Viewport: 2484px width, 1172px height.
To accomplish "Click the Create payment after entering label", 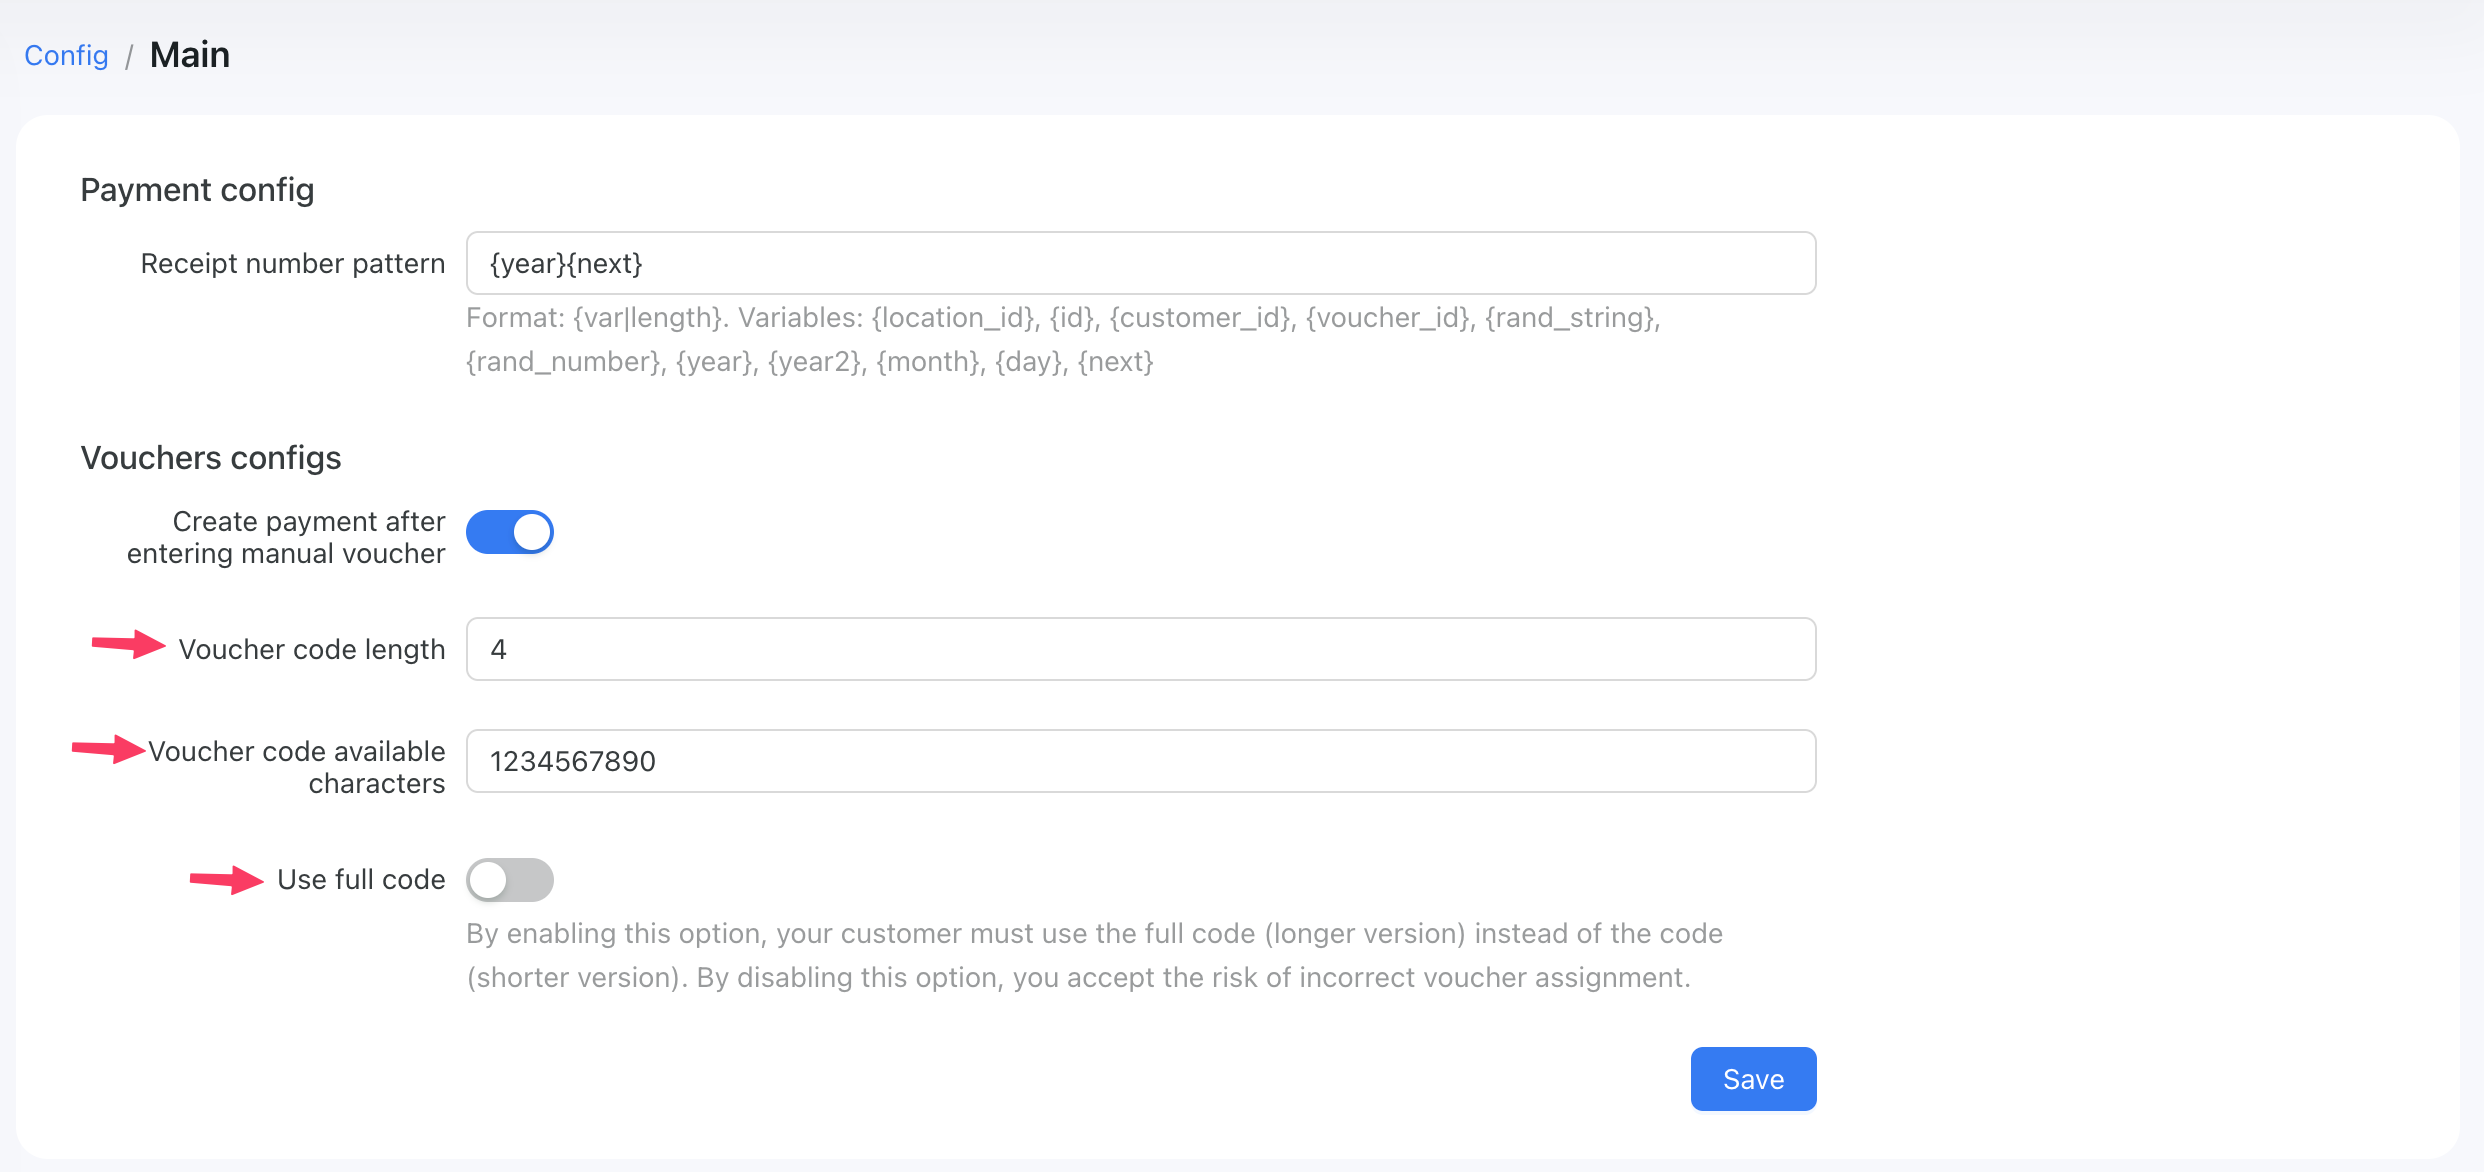I will [x=286, y=537].
